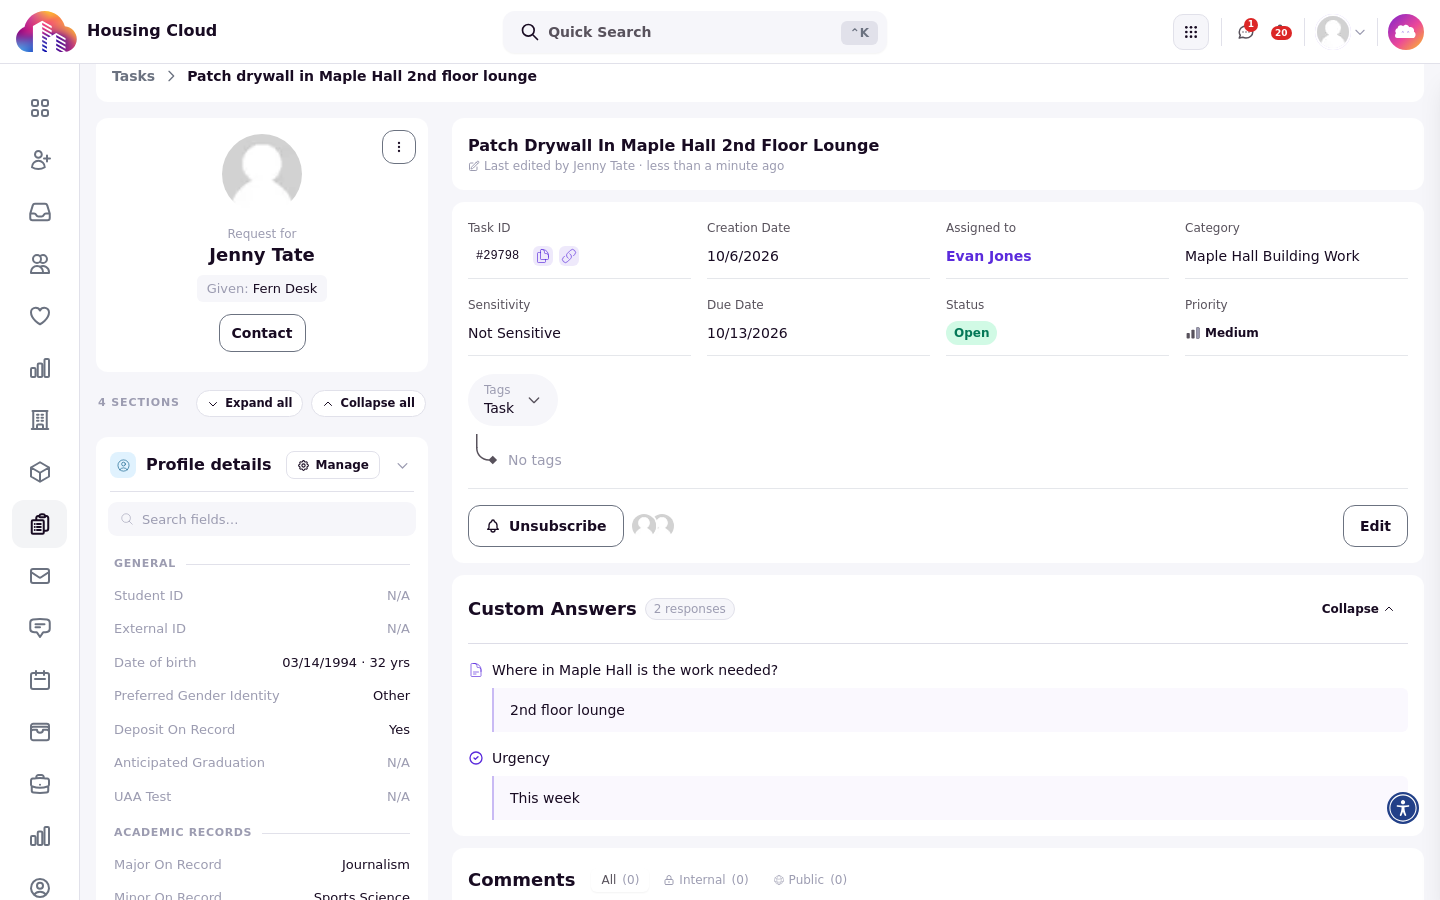1440x900 pixels.
Task: Open header chat notifications with badge 1
Action: tap(1246, 32)
